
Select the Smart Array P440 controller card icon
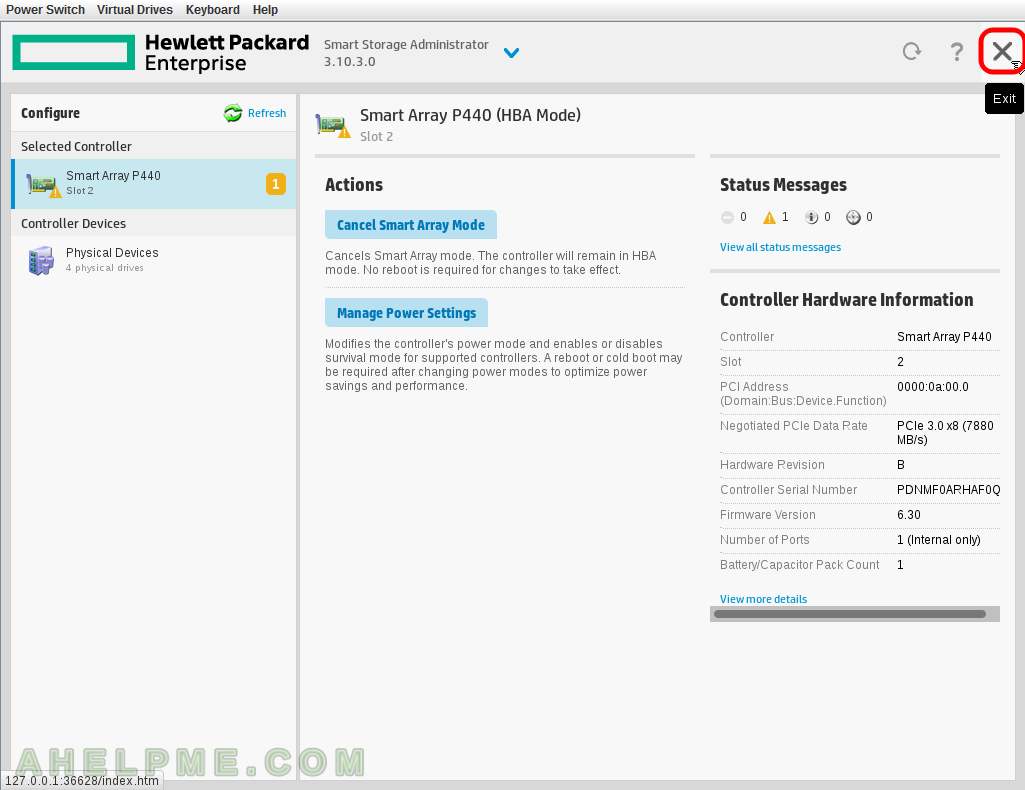(42, 184)
